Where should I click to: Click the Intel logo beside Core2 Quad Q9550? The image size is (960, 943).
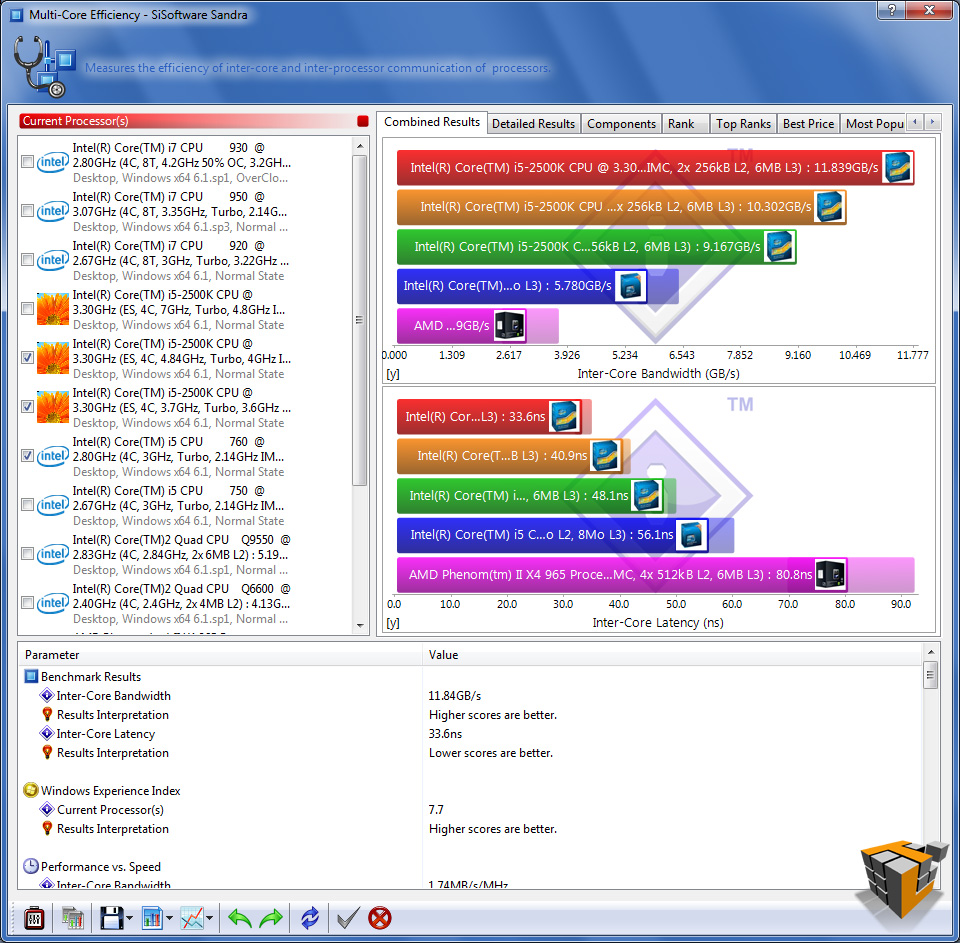pos(53,554)
